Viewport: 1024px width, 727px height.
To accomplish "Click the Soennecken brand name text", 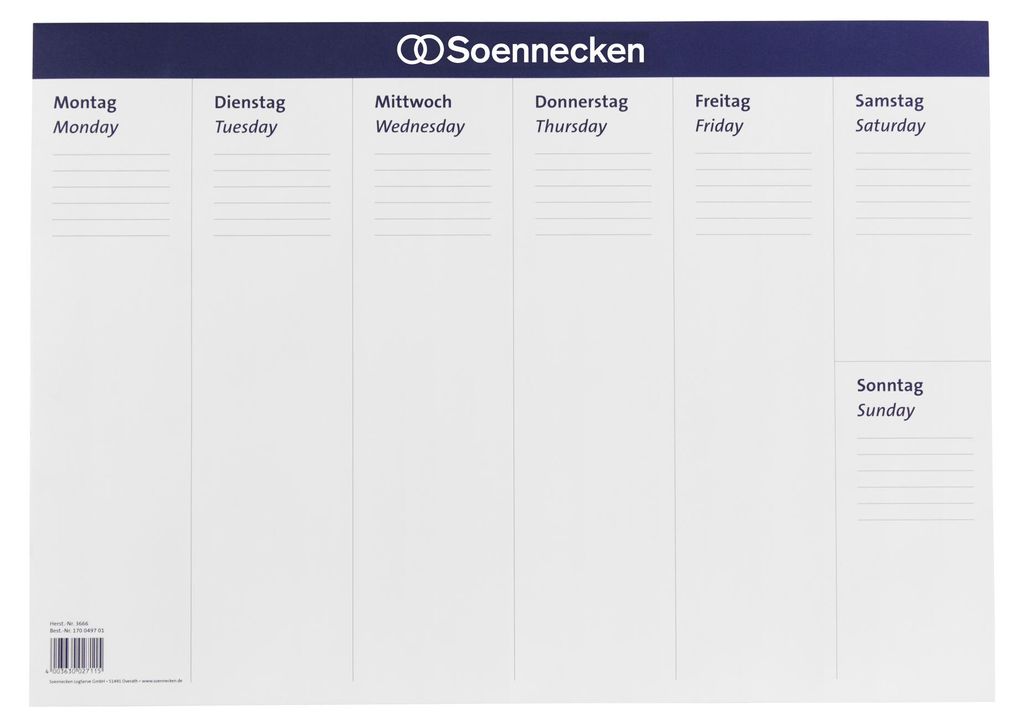I will tap(546, 50).
